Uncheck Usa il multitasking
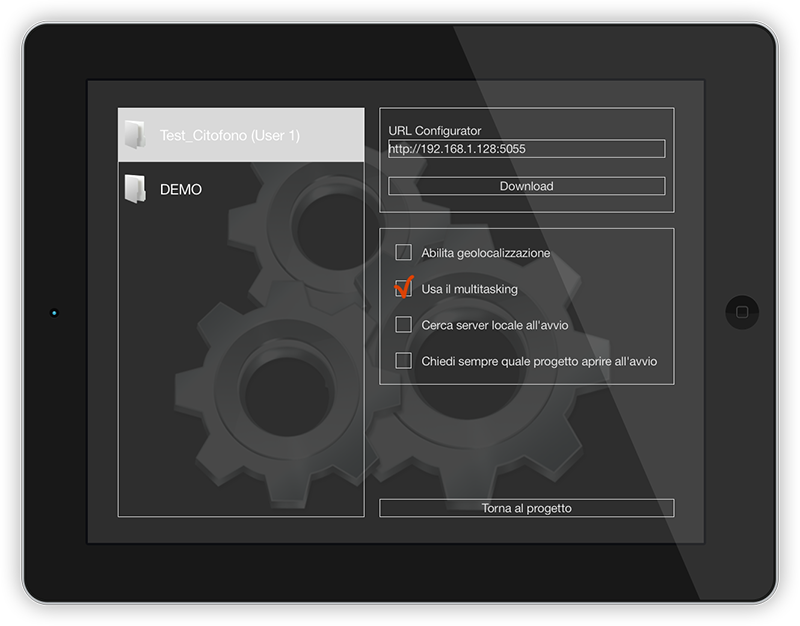 click(404, 288)
